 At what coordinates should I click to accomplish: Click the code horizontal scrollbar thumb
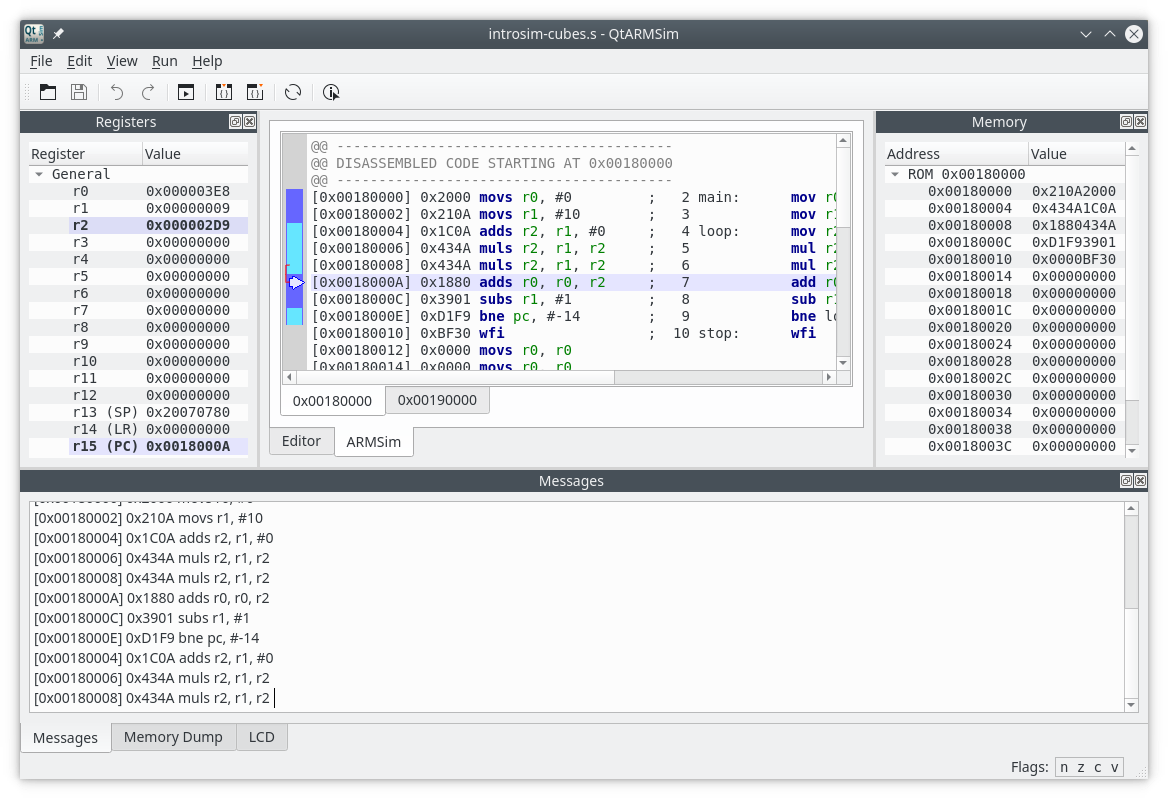[456, 378]
